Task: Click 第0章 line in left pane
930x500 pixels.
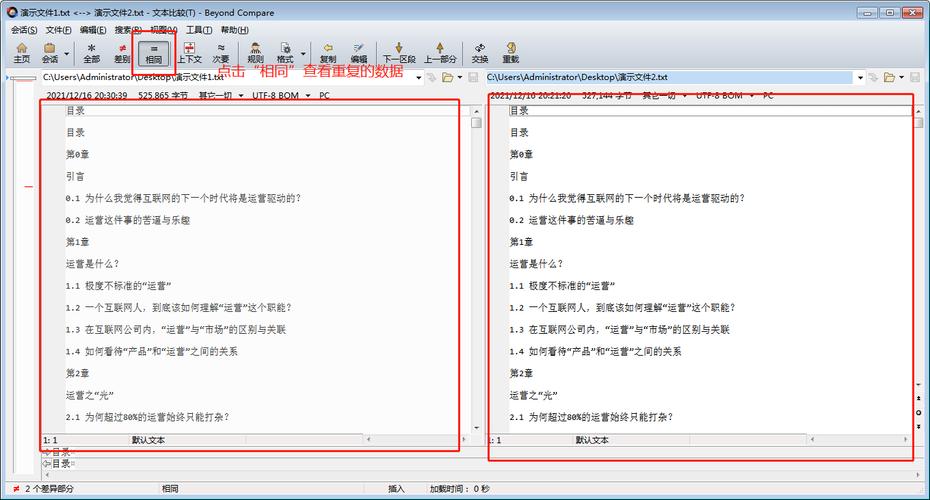Action: [x=77, y=154]
